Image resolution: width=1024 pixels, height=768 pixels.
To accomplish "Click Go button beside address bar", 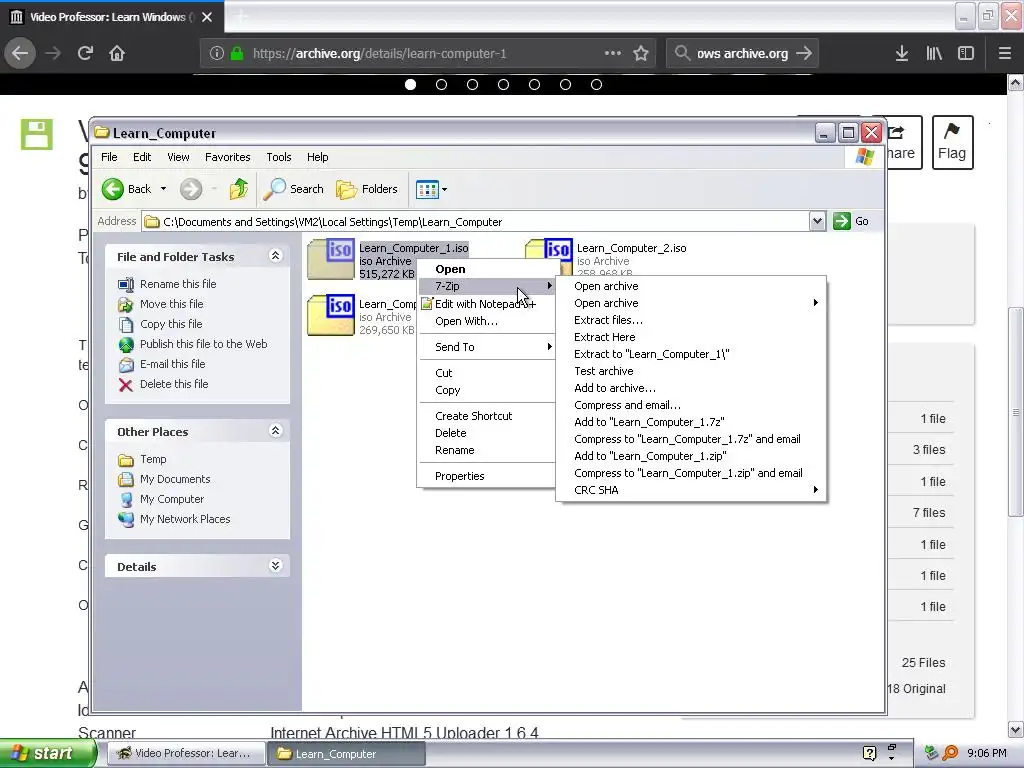I will [852, 221].
